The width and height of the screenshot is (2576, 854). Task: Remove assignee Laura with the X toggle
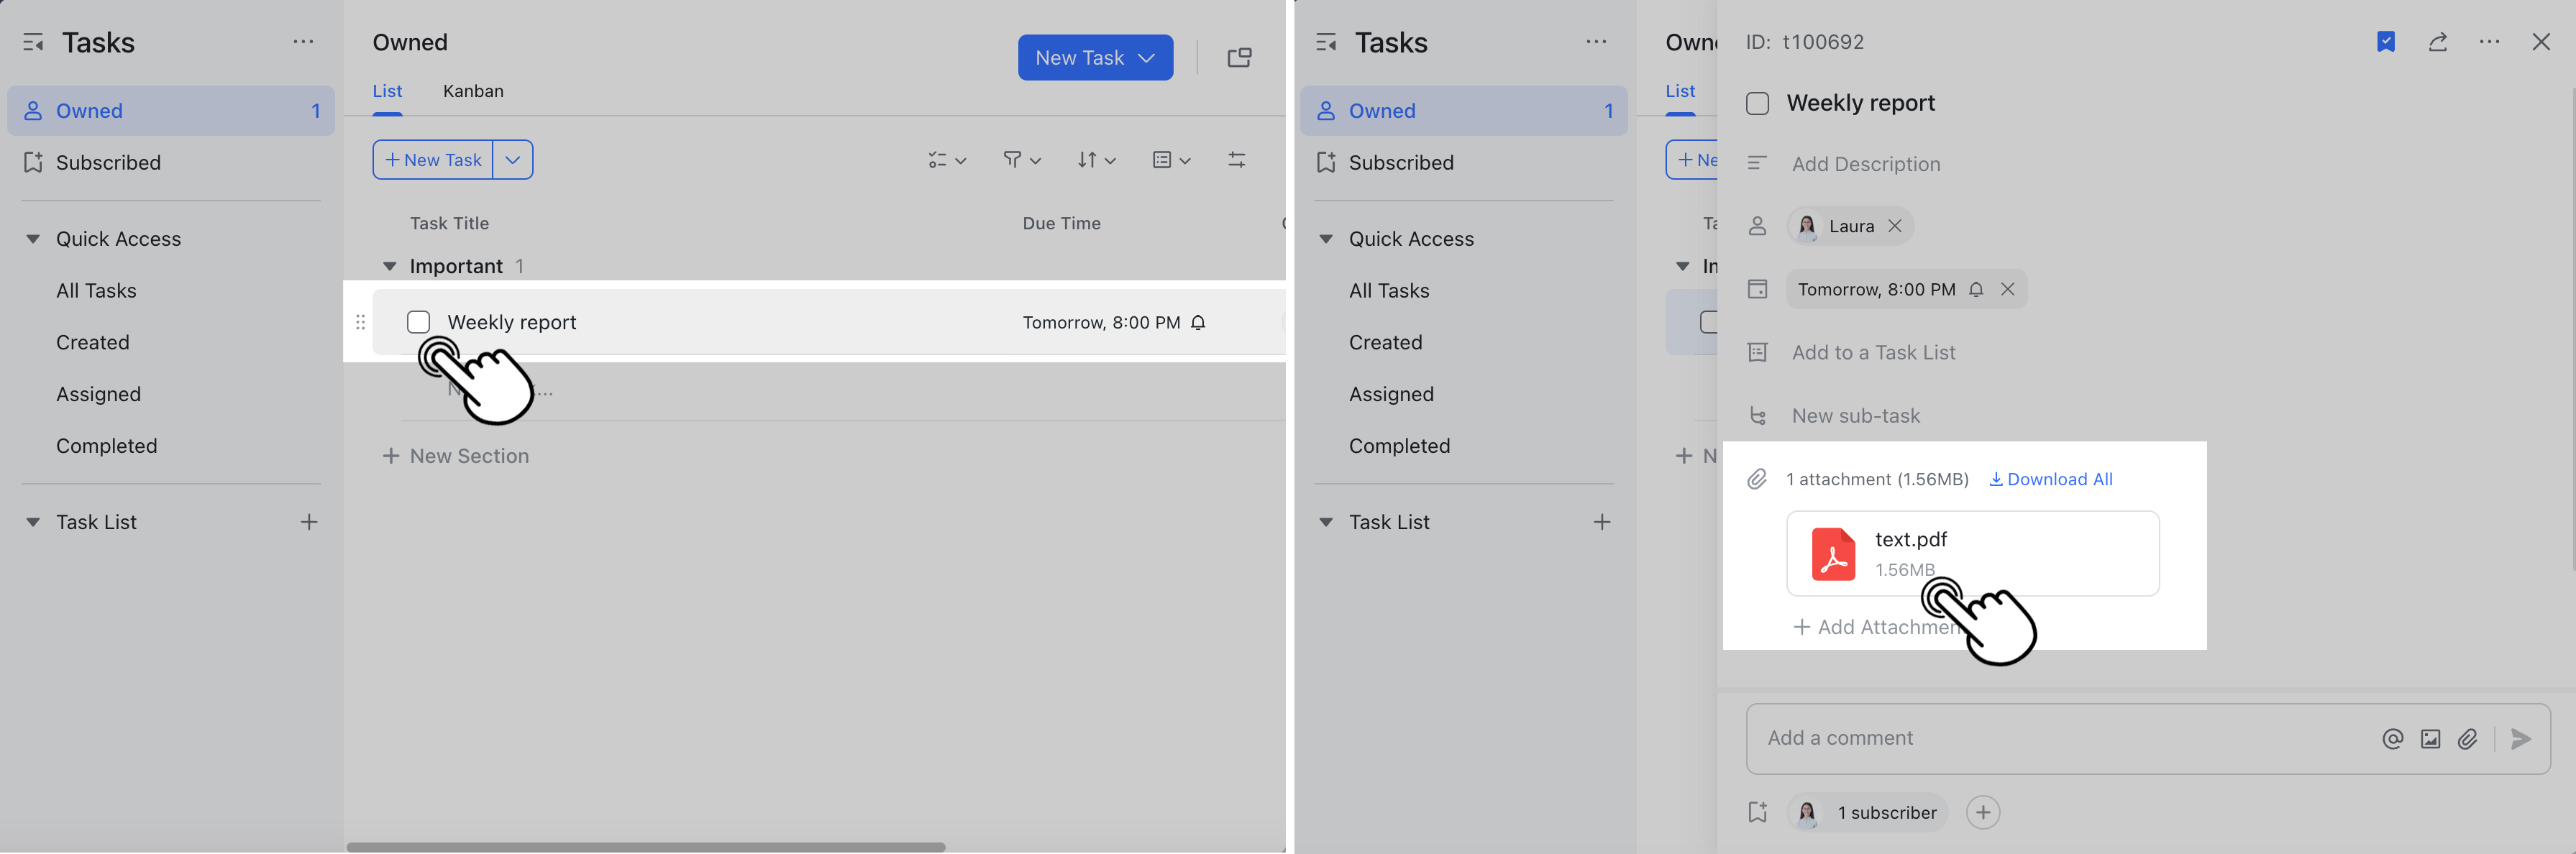1895,226
